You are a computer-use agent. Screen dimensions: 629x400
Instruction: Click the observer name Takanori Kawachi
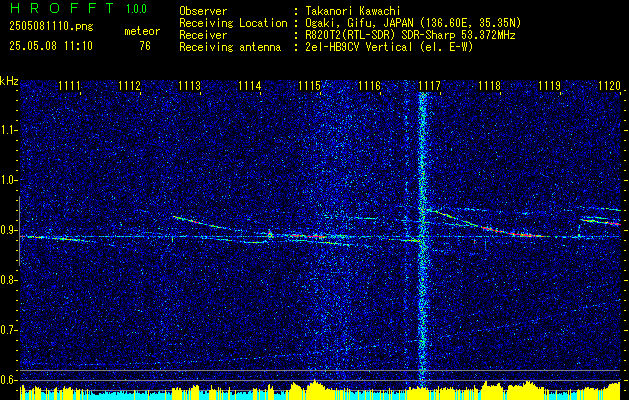[353, 11]
